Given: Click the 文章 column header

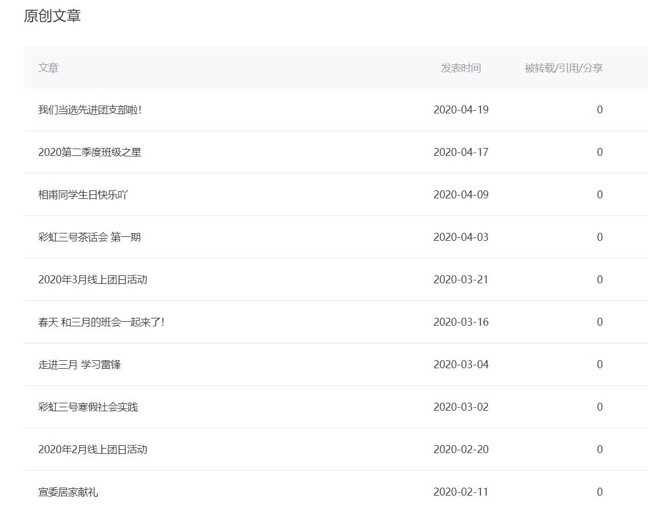Looking at the screenshot, I should tap(48, 68).
